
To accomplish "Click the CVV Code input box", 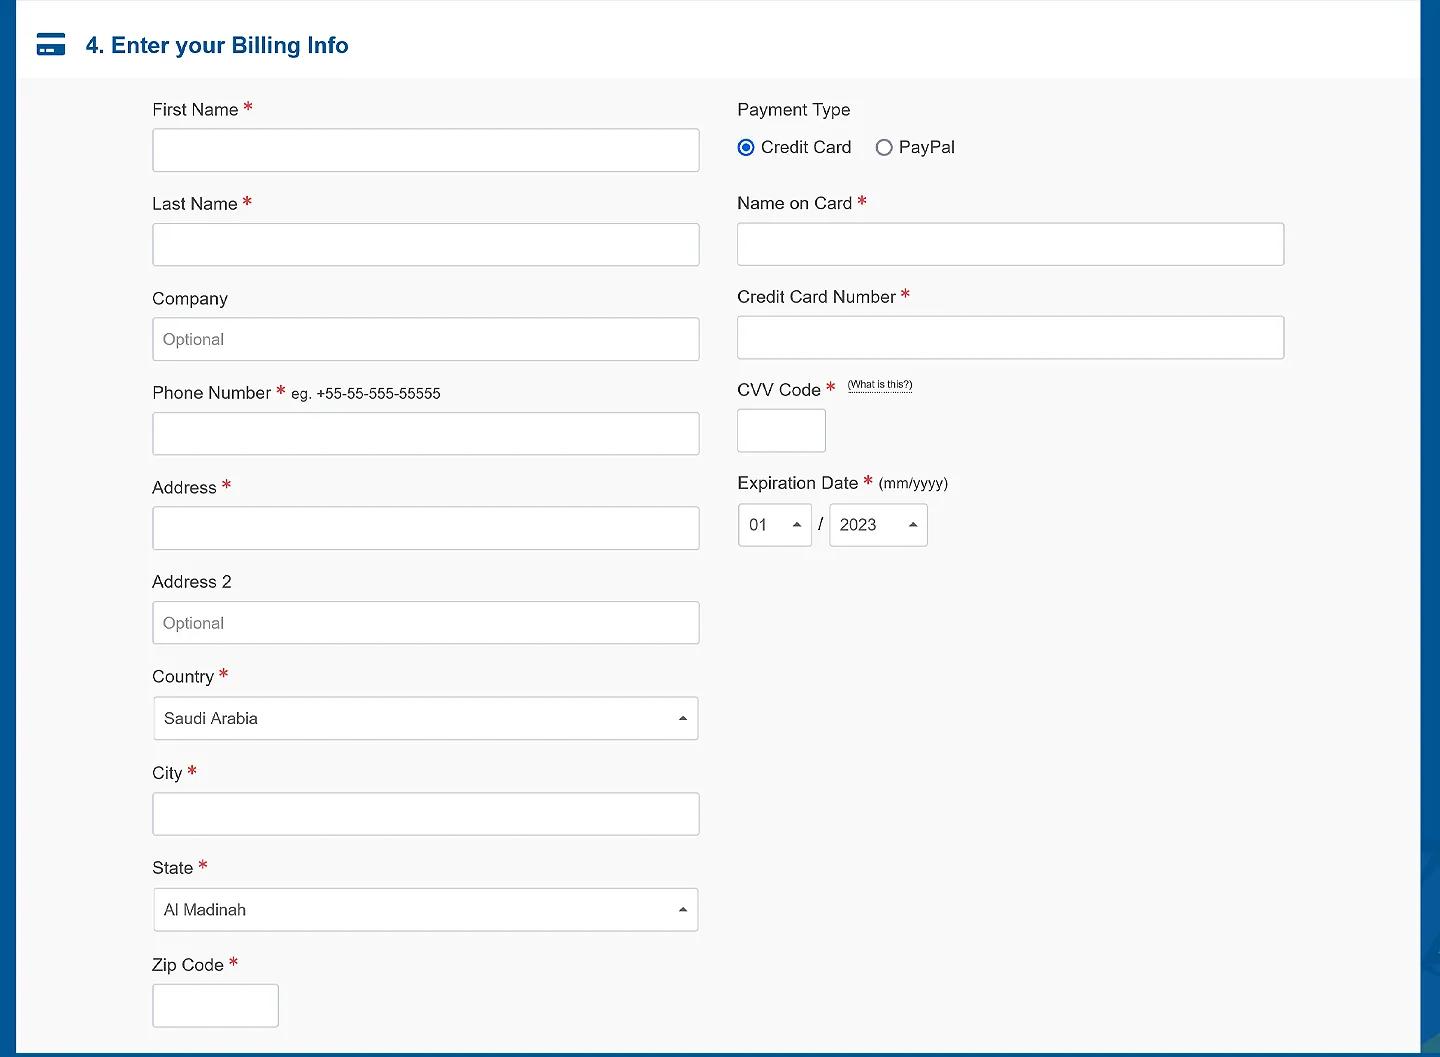I will point(781,431).
